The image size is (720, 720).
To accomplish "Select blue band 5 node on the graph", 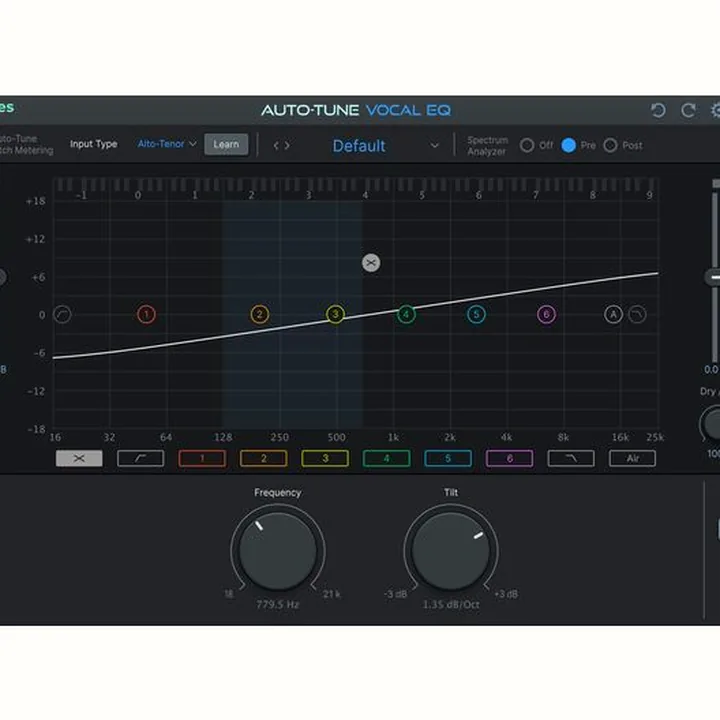I will click(476, 315).
